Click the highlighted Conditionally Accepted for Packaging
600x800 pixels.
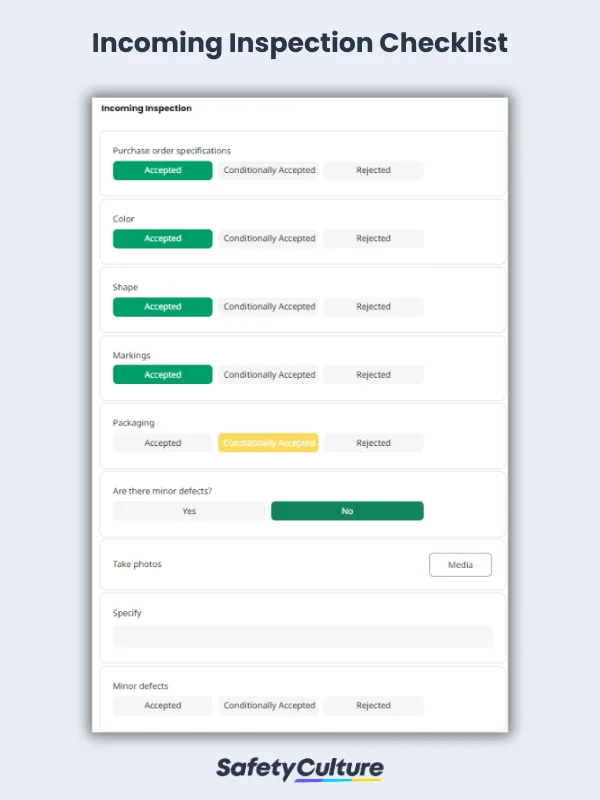pos(268,442)
